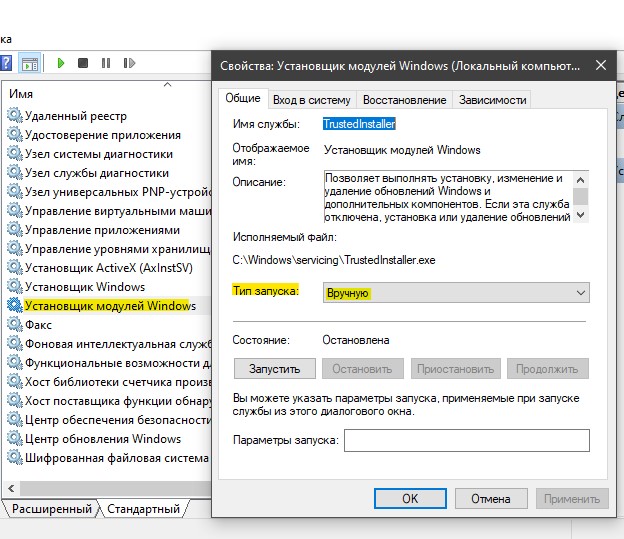This screenshot has width=624, height=539.
Task: Click gear icon of Управление приложениями
Action: pyautogui.click(x=15, y=230)
